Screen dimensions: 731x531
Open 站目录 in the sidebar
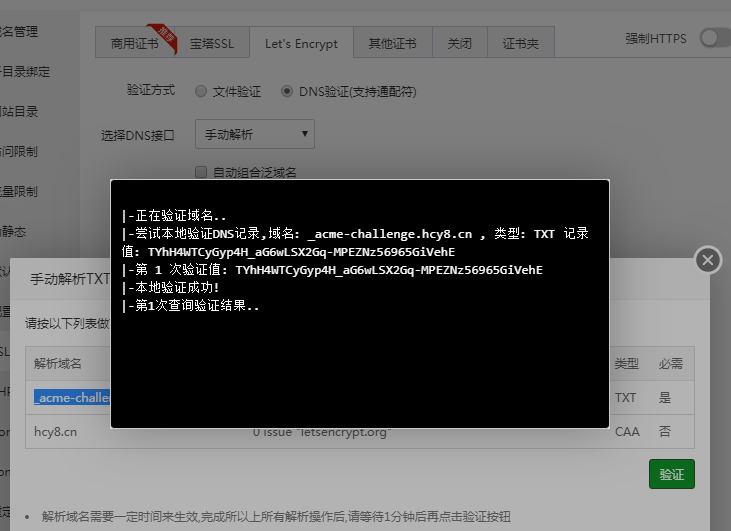[x=19, y=111]
